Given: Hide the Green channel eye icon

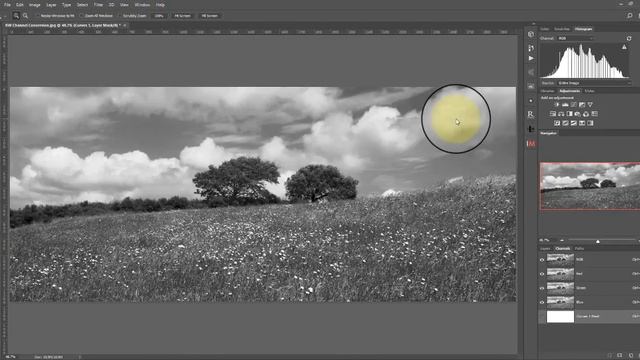Looking at the screenshot, I should pyautogui.click(x=542, y=288).
